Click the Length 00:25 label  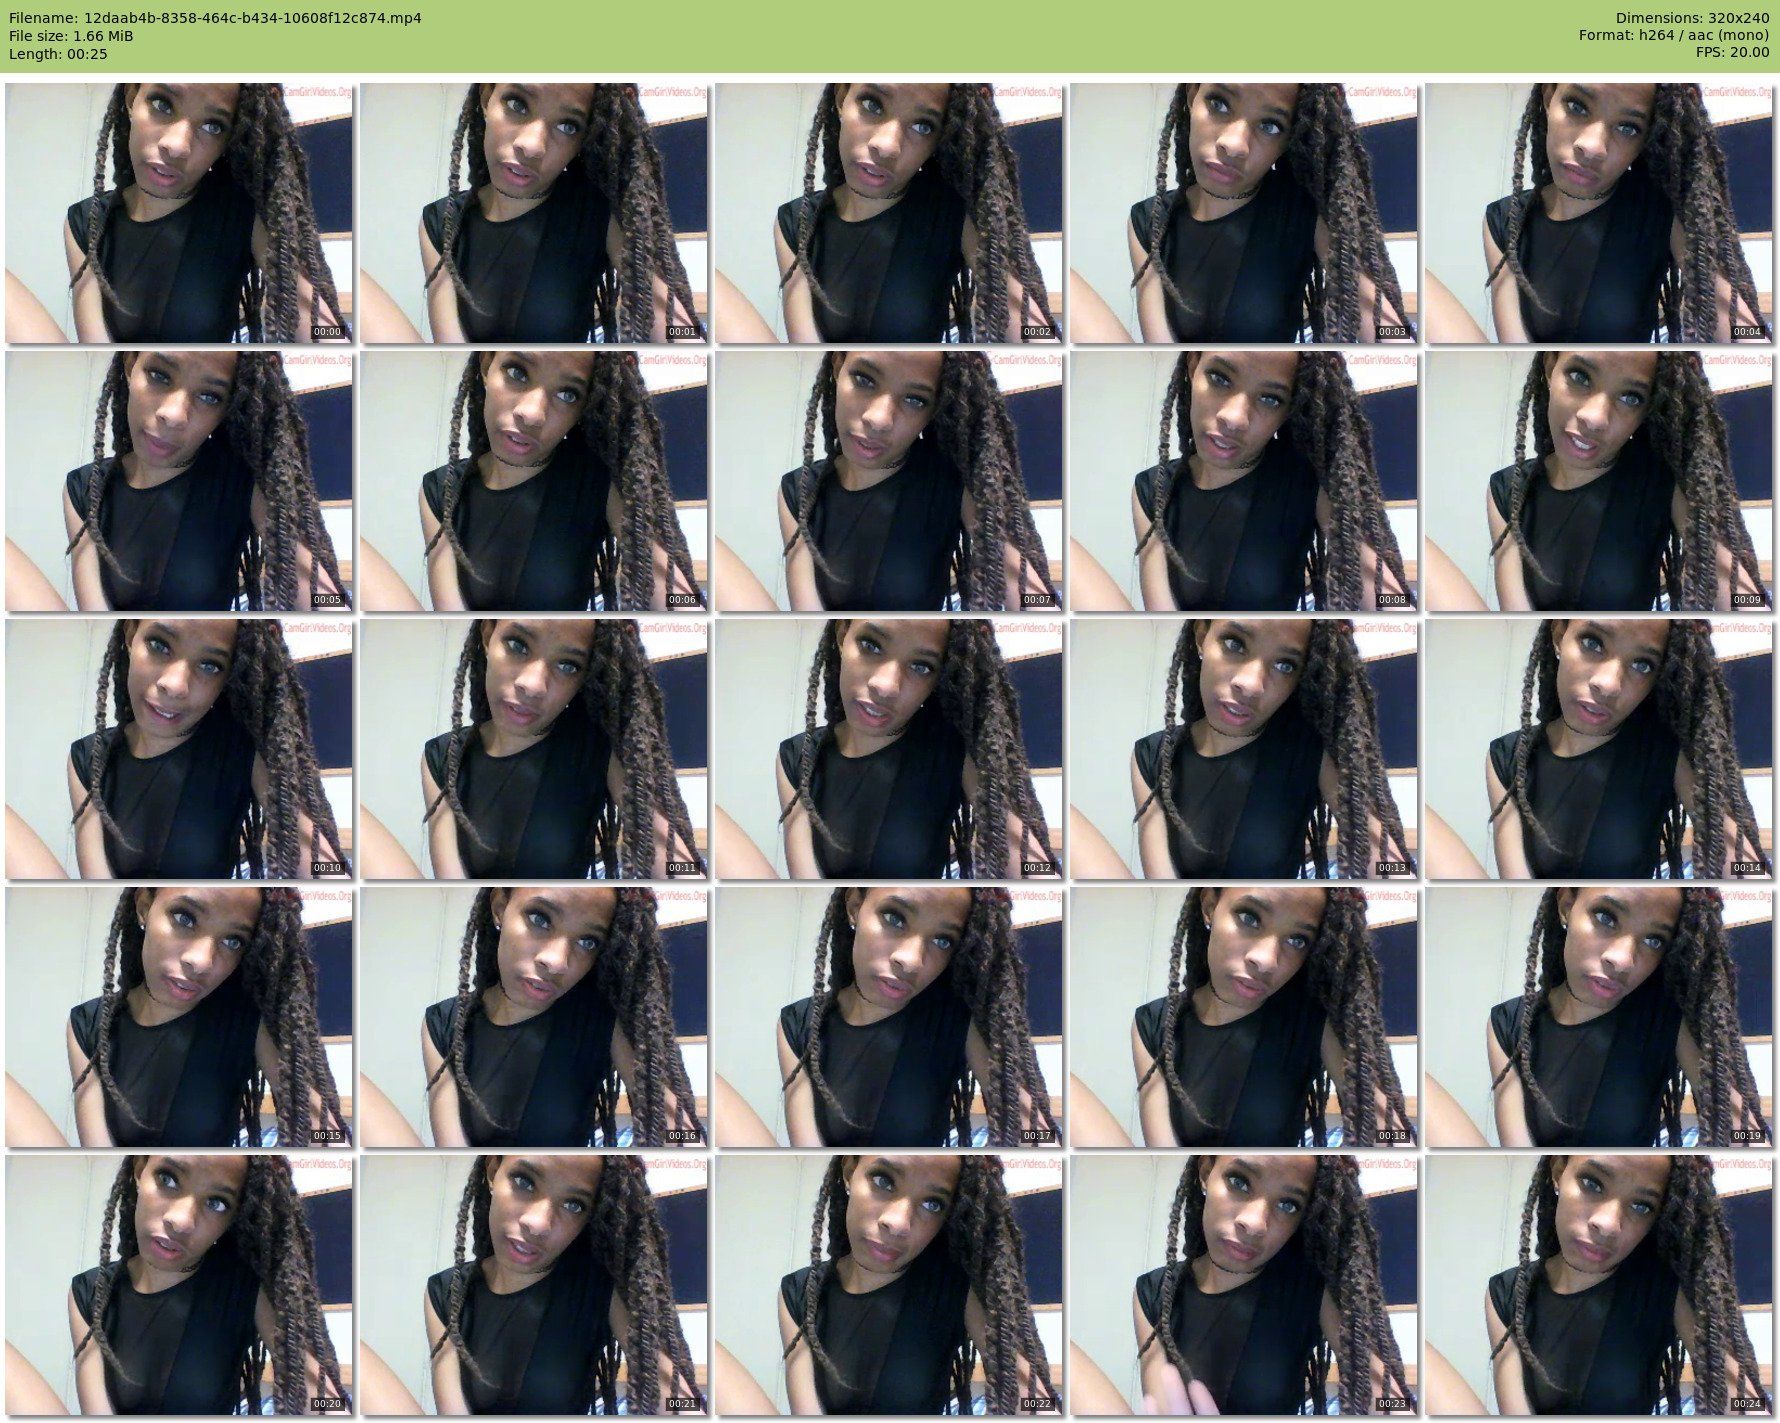58,54
